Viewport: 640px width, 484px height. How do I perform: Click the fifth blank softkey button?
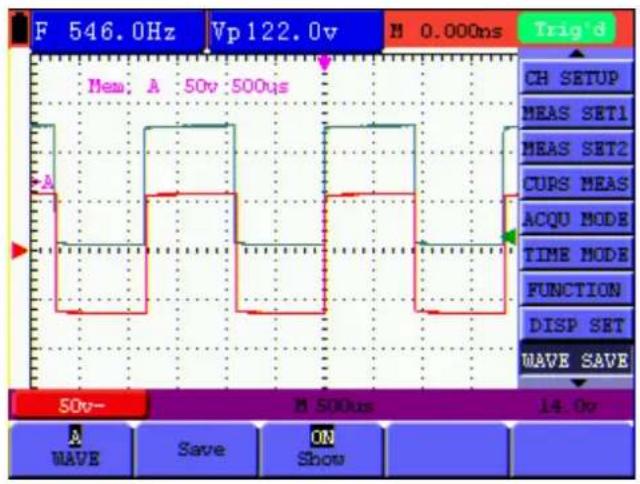[572, 449]
